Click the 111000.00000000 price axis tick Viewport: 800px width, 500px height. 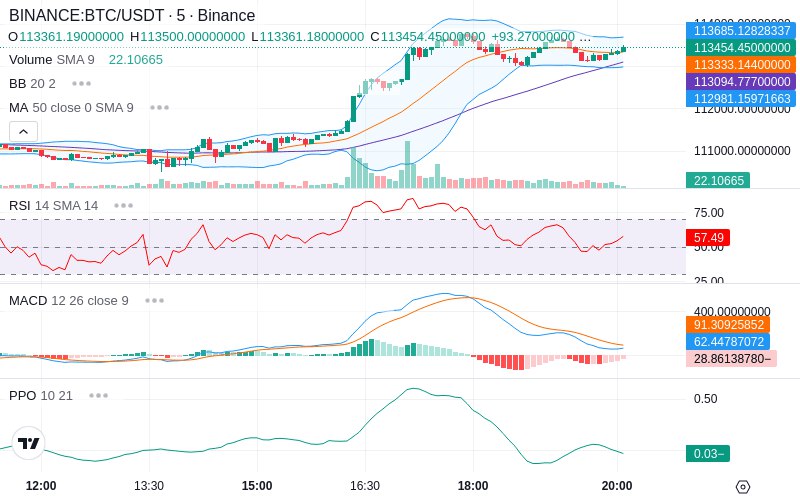pos(742,151)
